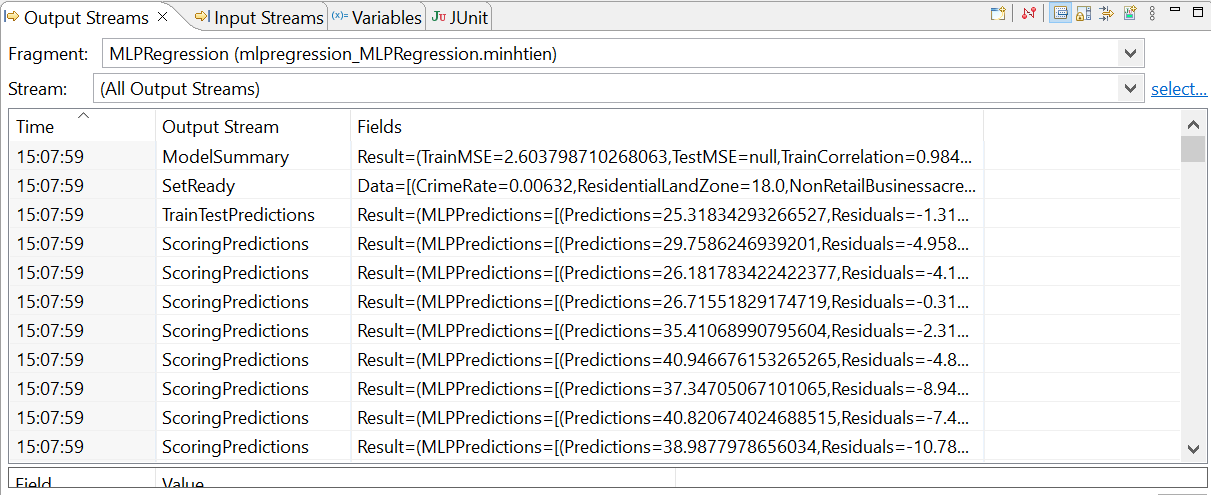The image size is (1211, 495).
Task: Click the select... link
Action: pyautogui.click(x=1179, y=89)
